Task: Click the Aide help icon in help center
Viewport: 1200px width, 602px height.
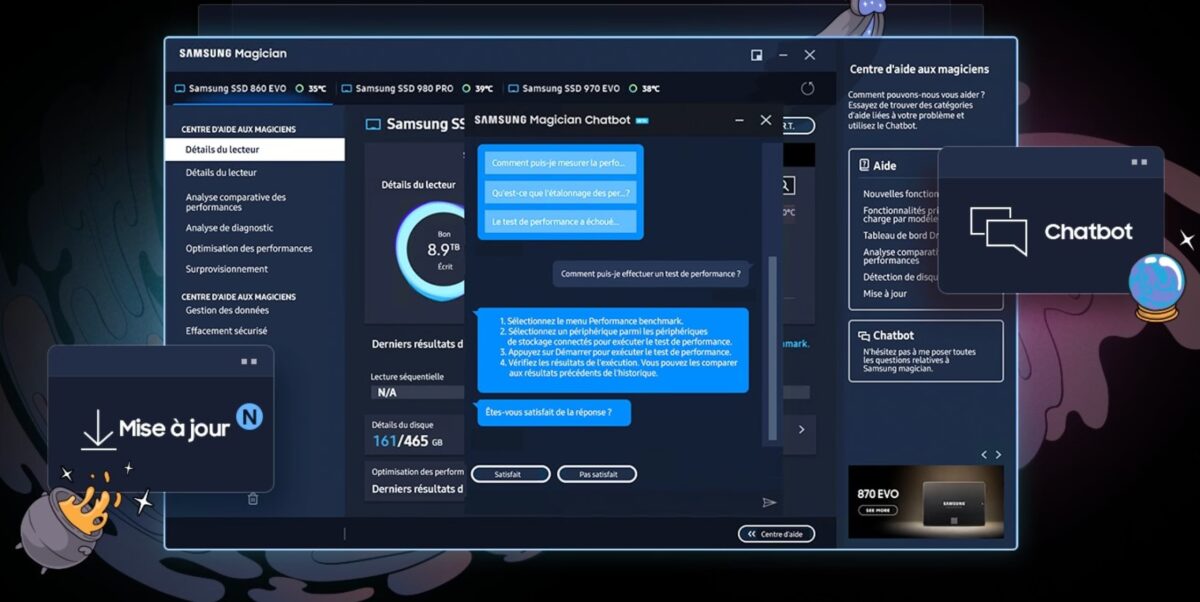Action: coord(862,166)
